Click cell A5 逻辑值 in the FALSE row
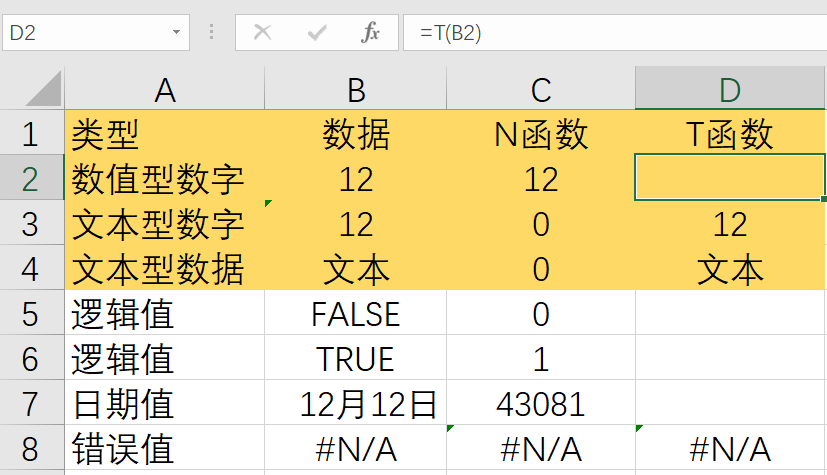Screen dimensions: 827x475 [165, 313]
